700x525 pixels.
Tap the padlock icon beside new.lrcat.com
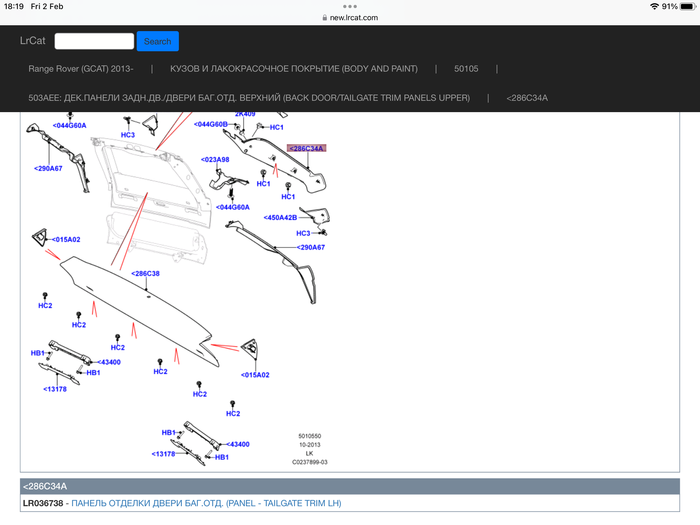(x=325, y=18)
